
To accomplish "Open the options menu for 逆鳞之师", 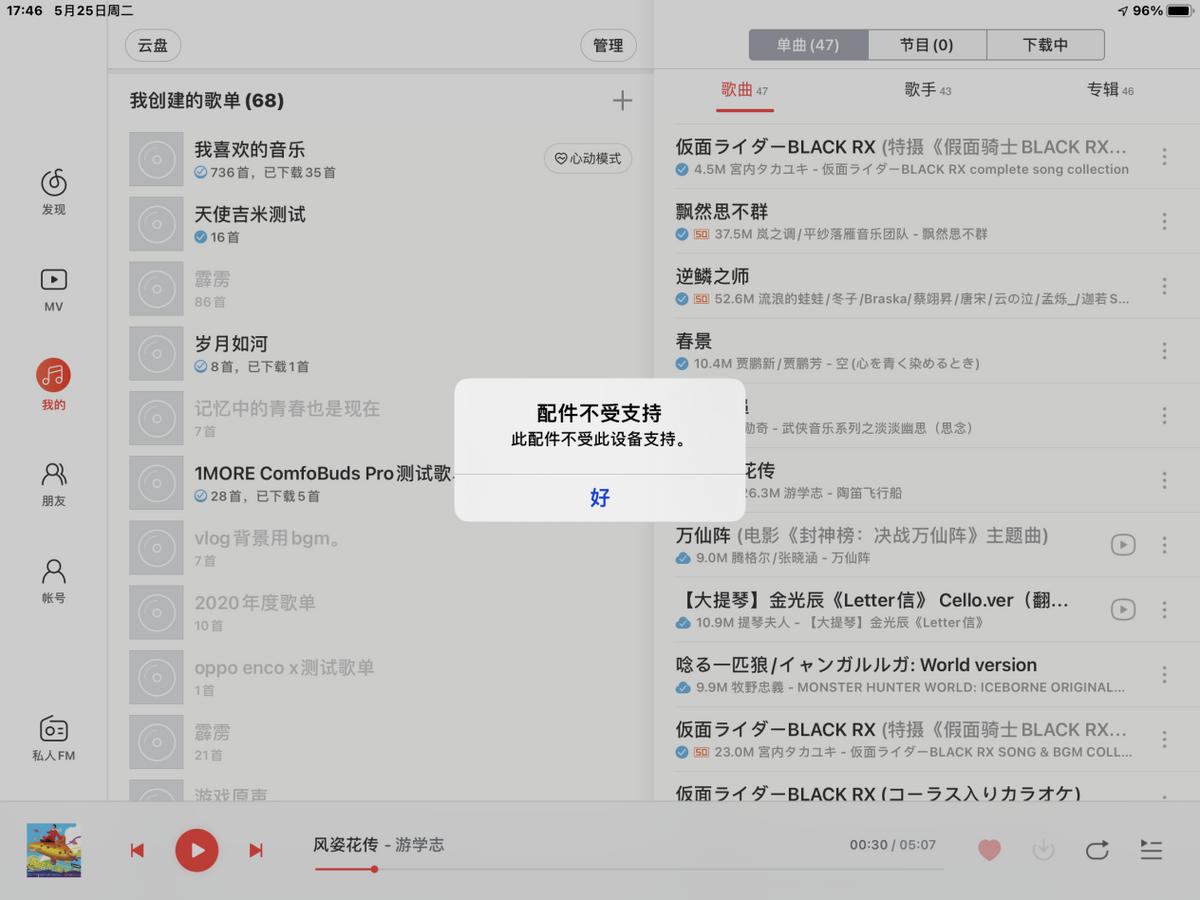I will (1164, 286).
